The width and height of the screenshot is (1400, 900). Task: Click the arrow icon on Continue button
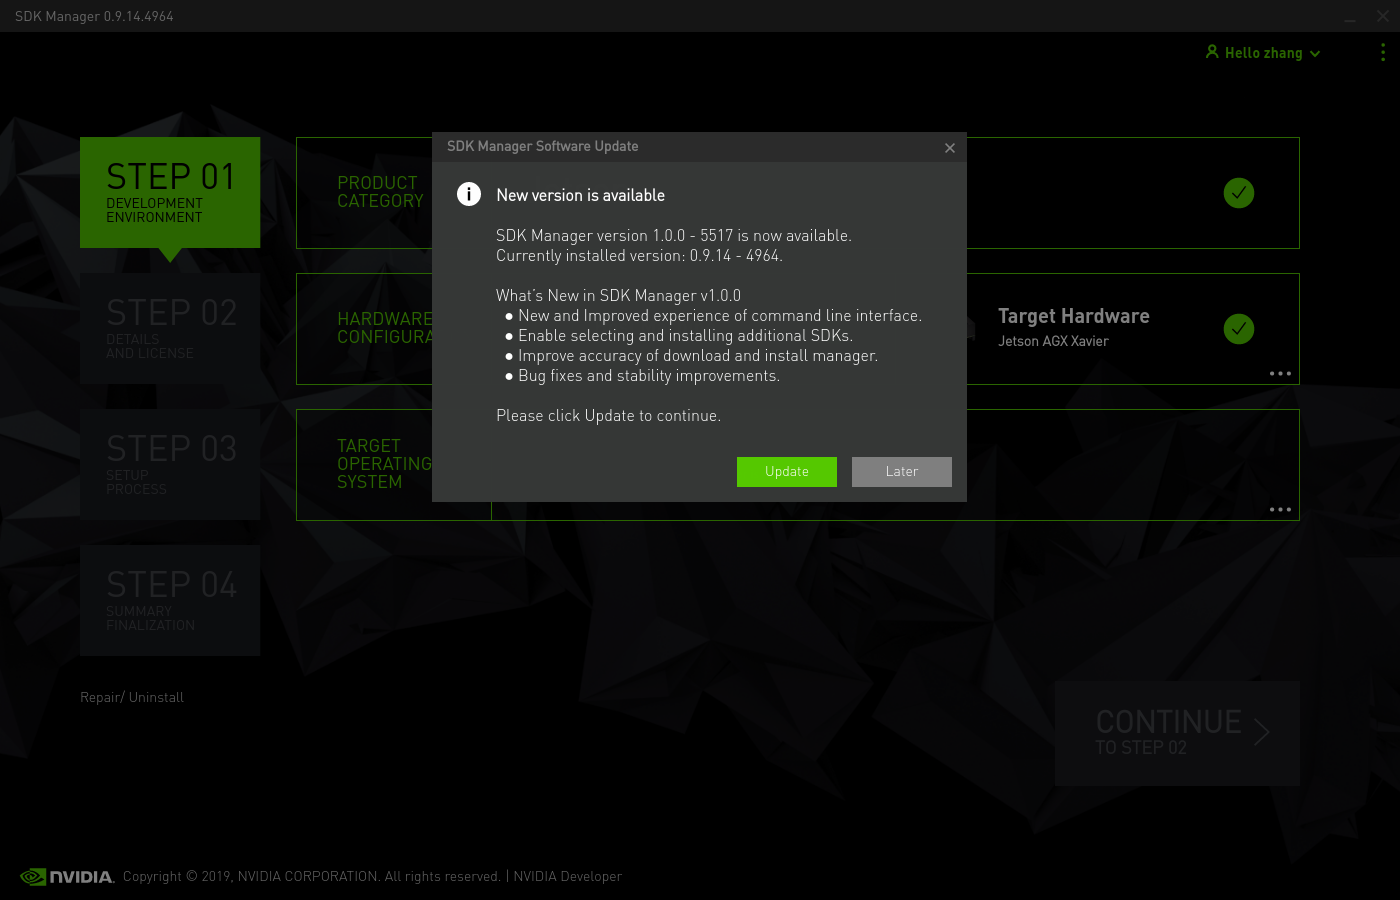(1262, 732)
